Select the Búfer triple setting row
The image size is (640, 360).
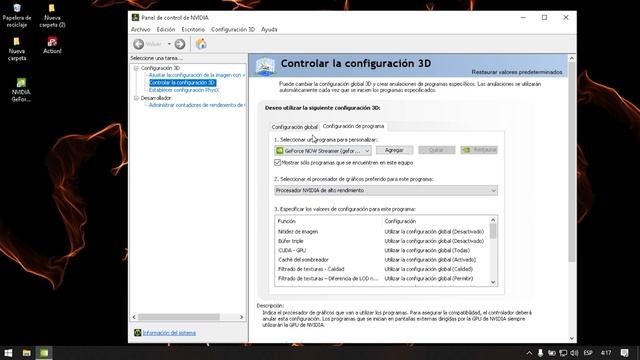381,241
